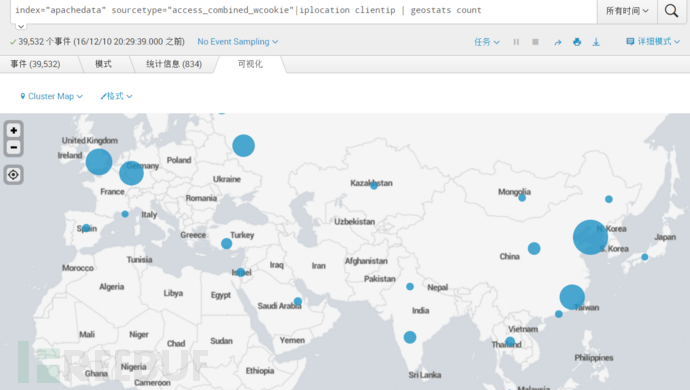
Task: Select the cluster bubble in southern India
Action: click(x=410, y=337)
